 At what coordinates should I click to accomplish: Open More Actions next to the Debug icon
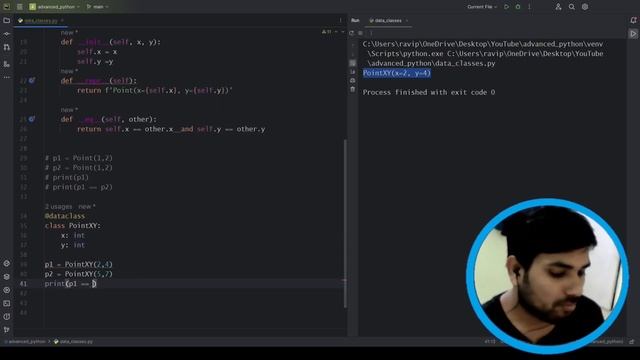pos(529,7)
